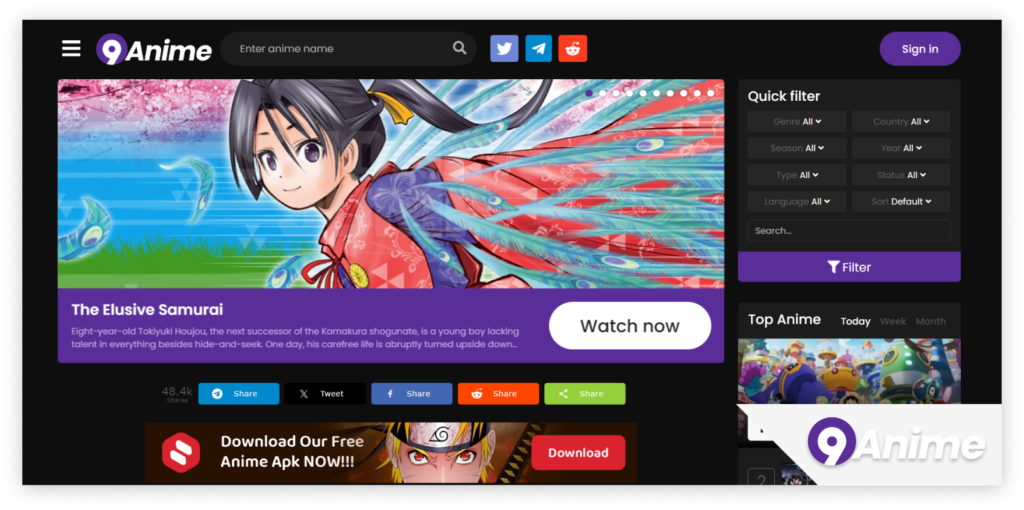Expand the Type filter dropdown
The width and height of the screenshot is (1024, 510).
point(797,175)
